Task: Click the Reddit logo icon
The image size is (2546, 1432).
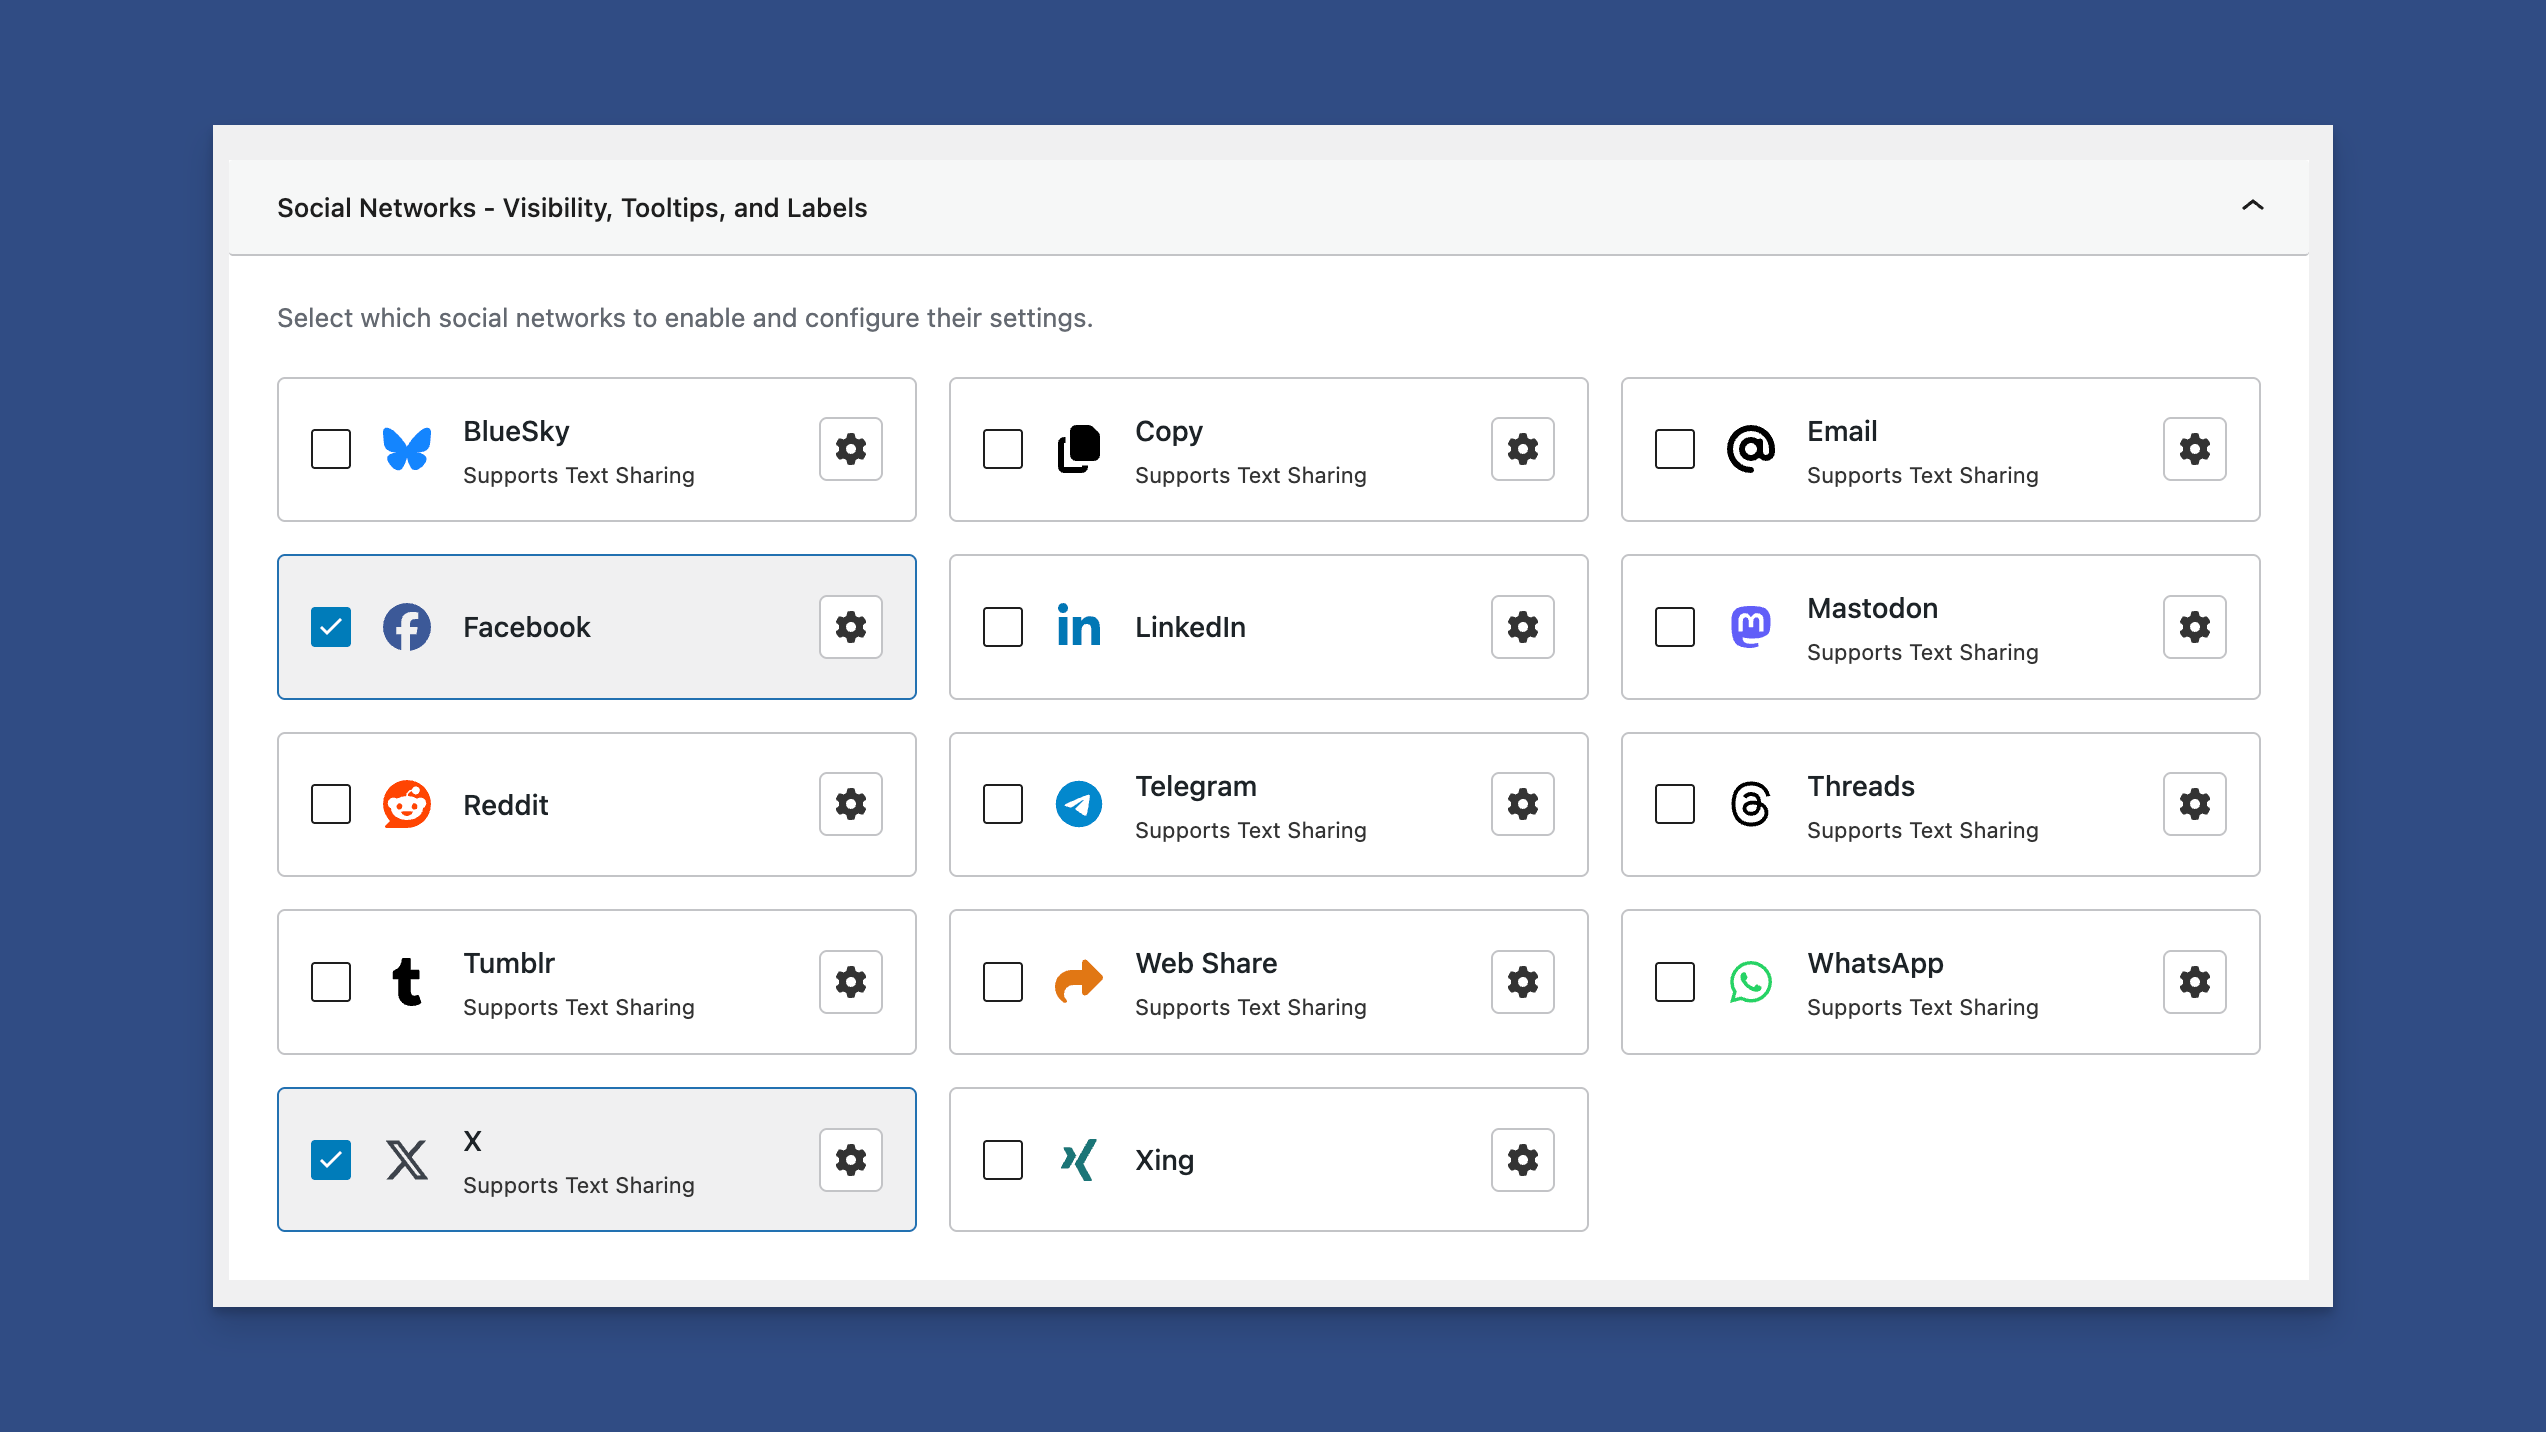Action: pyautogui.click(x=406, y=804)
